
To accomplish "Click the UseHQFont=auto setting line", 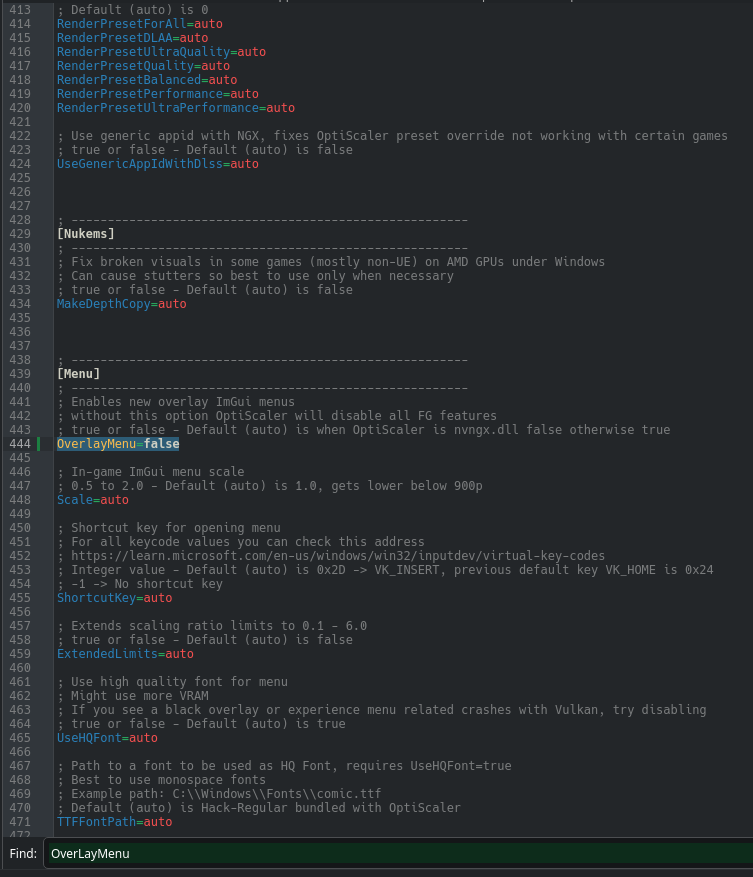I will pos(107,738).
